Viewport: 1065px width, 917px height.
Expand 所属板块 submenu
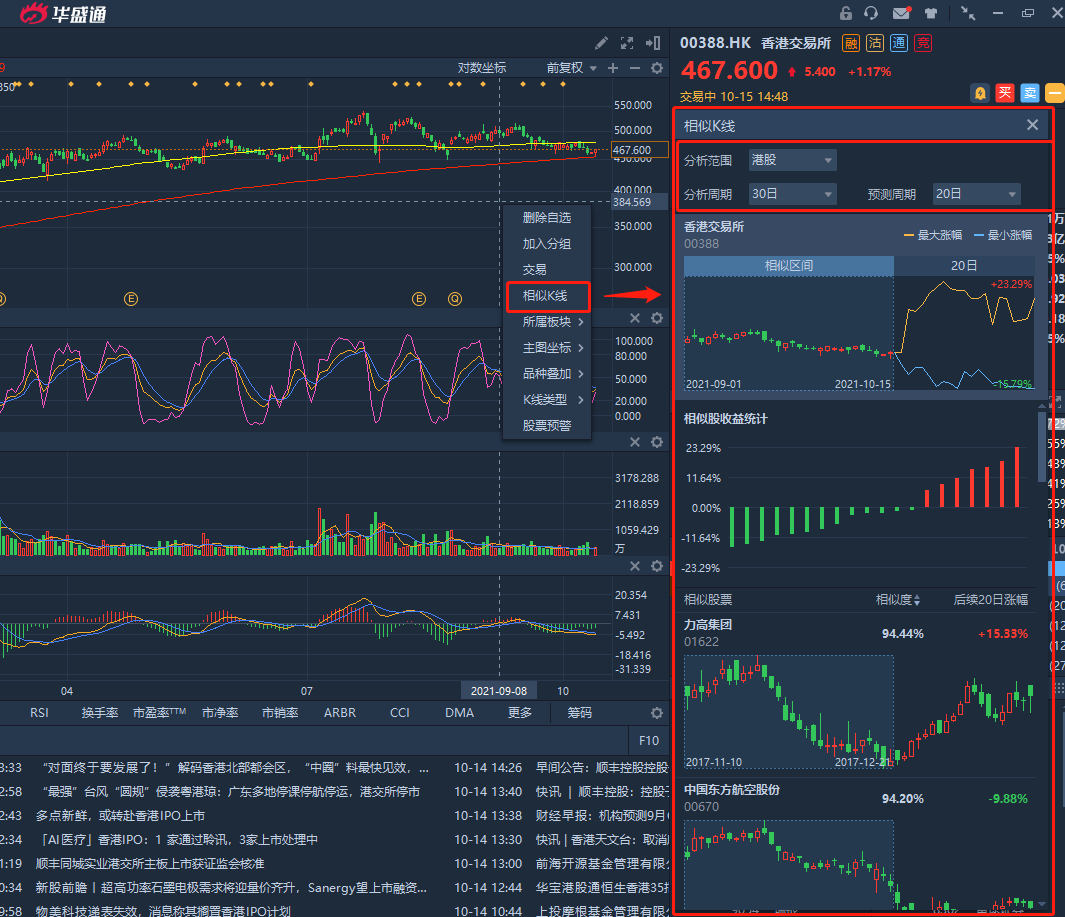[x=547, y=321]
